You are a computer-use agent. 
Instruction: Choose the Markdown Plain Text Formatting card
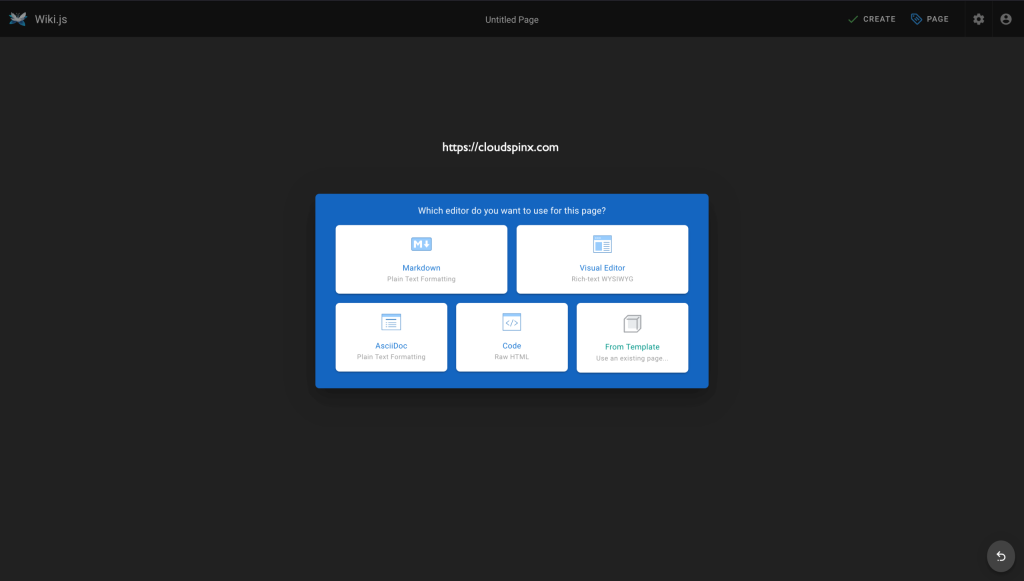coord(421,259)
